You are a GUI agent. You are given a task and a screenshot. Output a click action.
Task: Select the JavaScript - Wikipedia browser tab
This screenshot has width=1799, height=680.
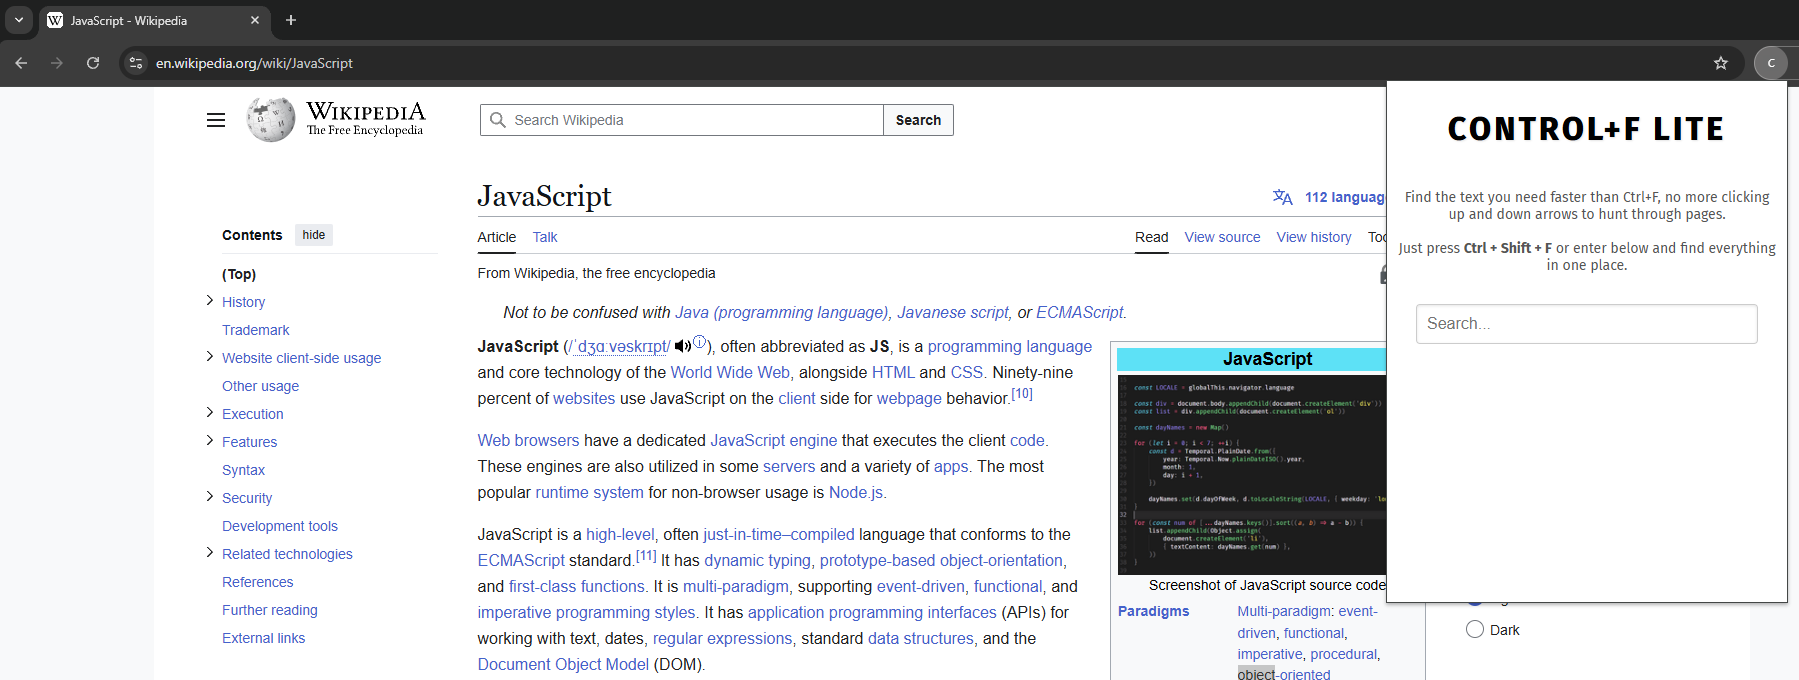[x=153, y=20]
